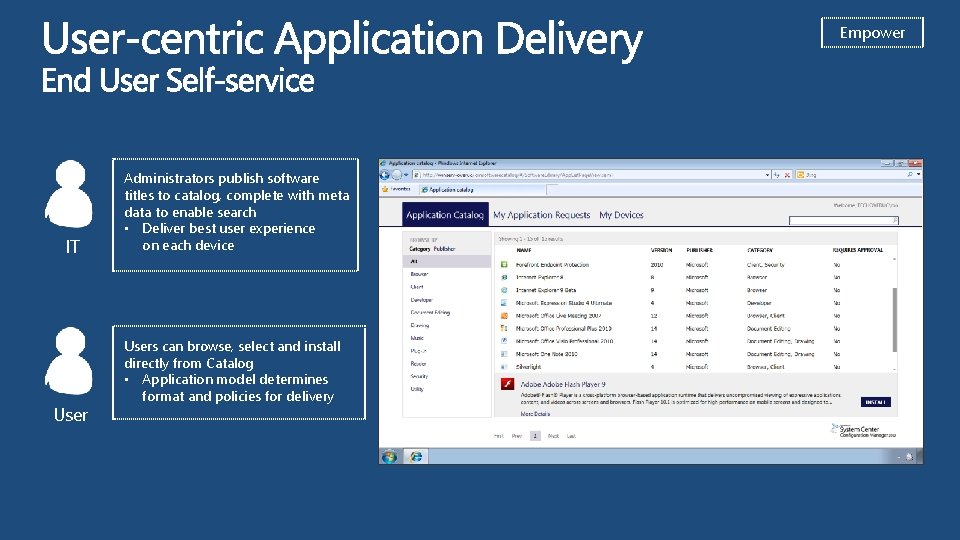Image resolution: width=960 pixels, height=540 pixels.
Task: Filter by the Document Editing category
Action: click(430, 312)
